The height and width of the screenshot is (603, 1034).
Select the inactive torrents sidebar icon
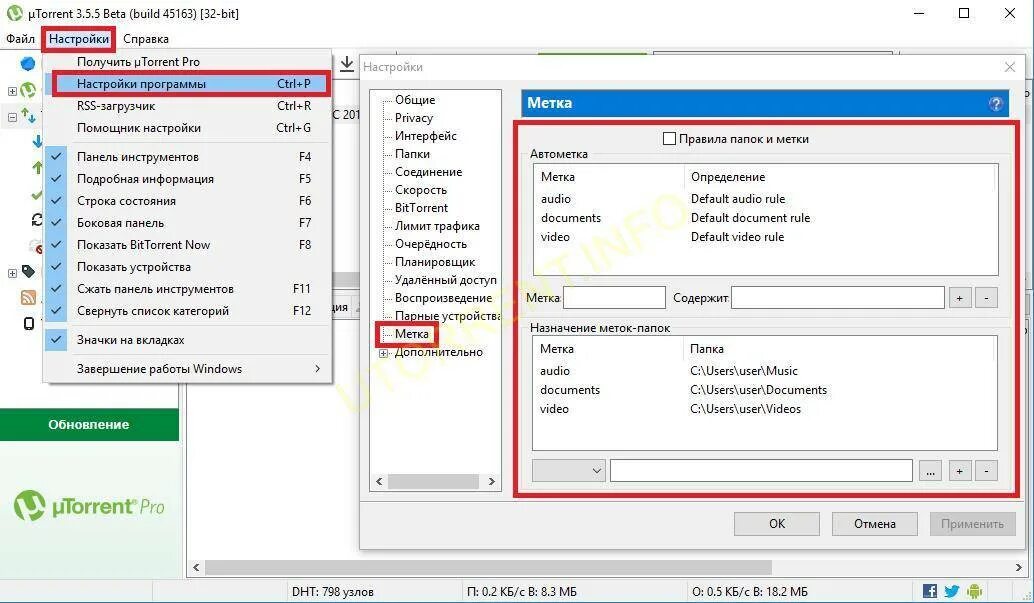pos(36,247)
